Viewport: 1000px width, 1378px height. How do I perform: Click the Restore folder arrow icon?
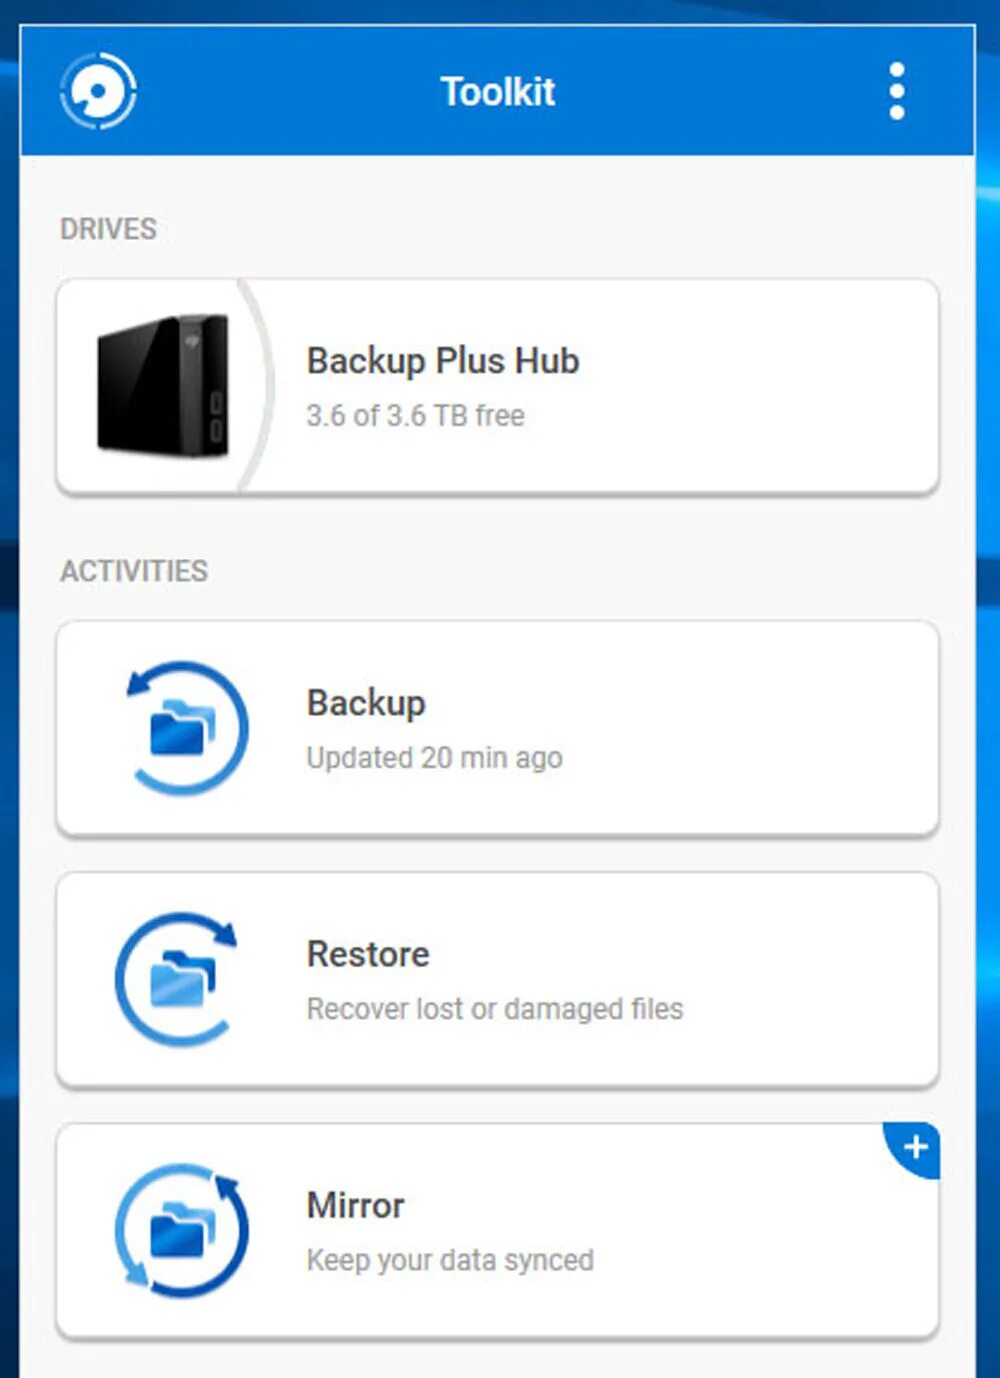pos(178,979)
